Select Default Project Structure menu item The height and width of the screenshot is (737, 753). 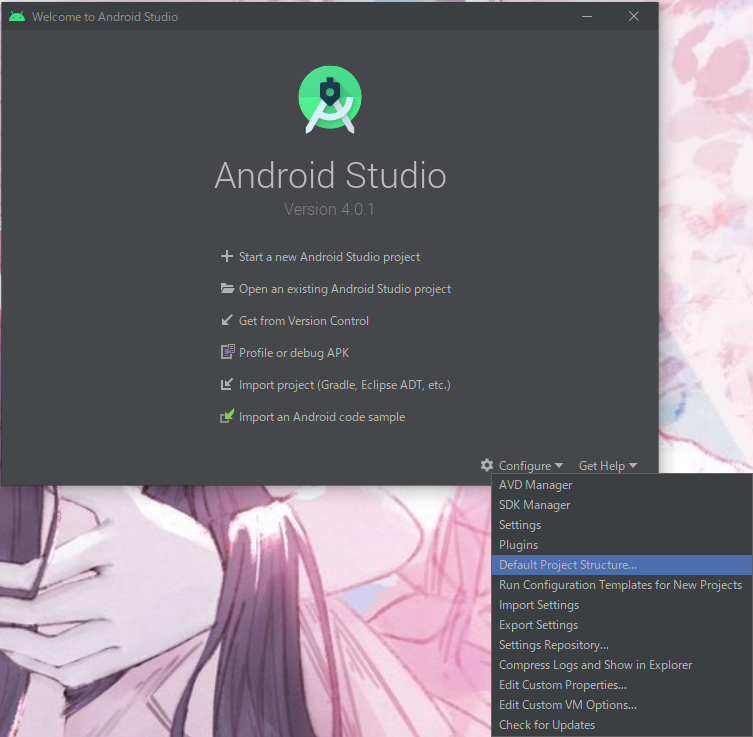622,565
